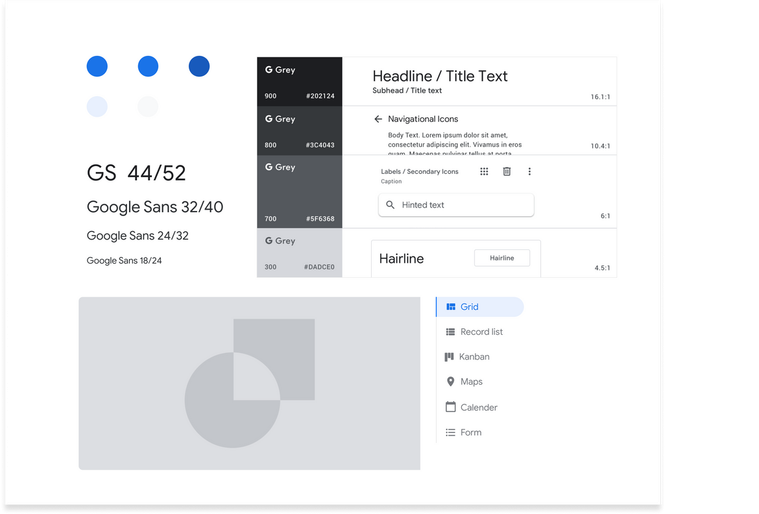
Task: Pick the Grey 900 #202124 swatch
Action: coord(300,81)
